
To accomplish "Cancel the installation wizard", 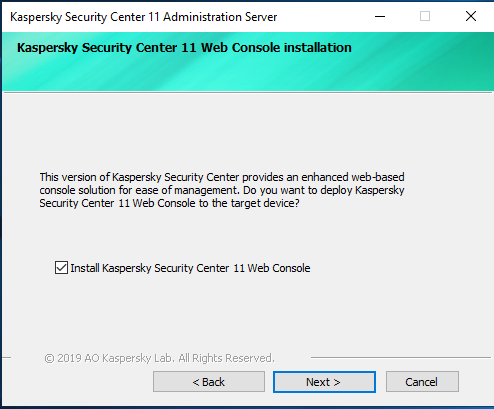I will (x=422, y=382).
